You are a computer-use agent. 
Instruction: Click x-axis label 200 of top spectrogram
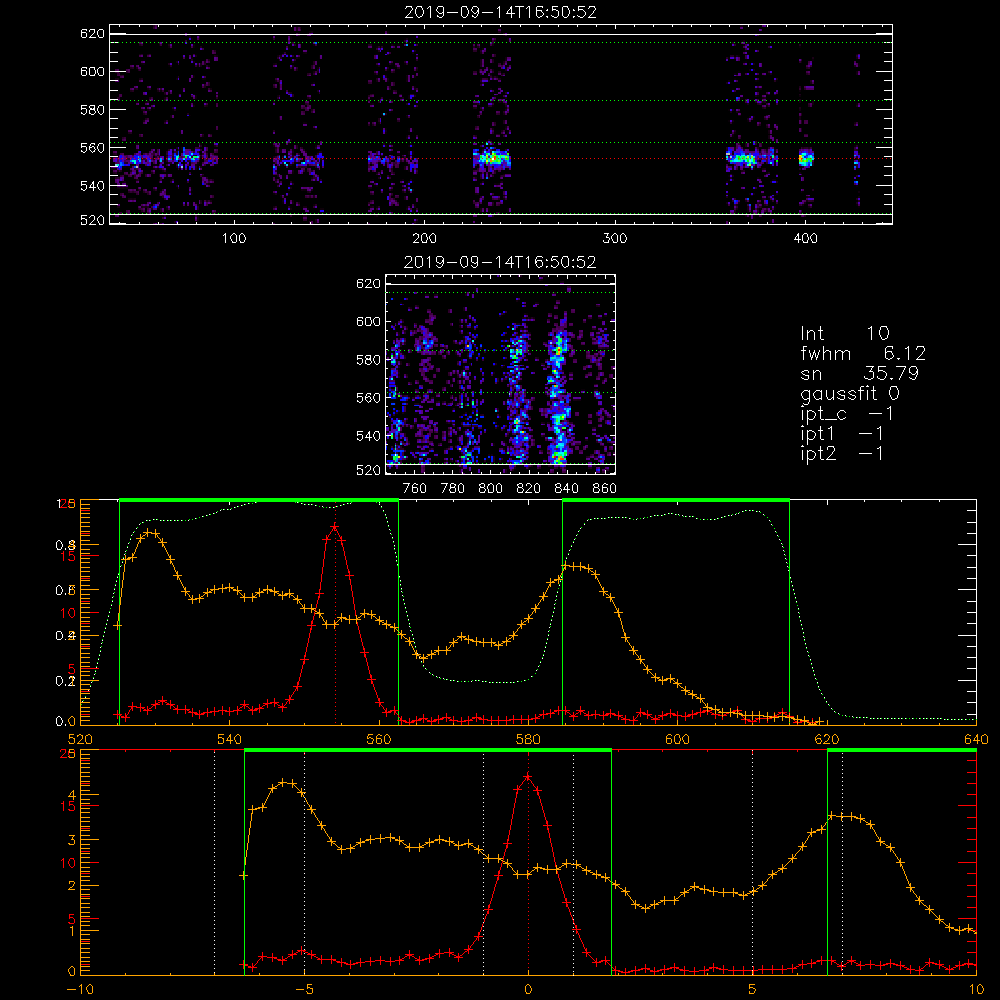coord(425,238)
